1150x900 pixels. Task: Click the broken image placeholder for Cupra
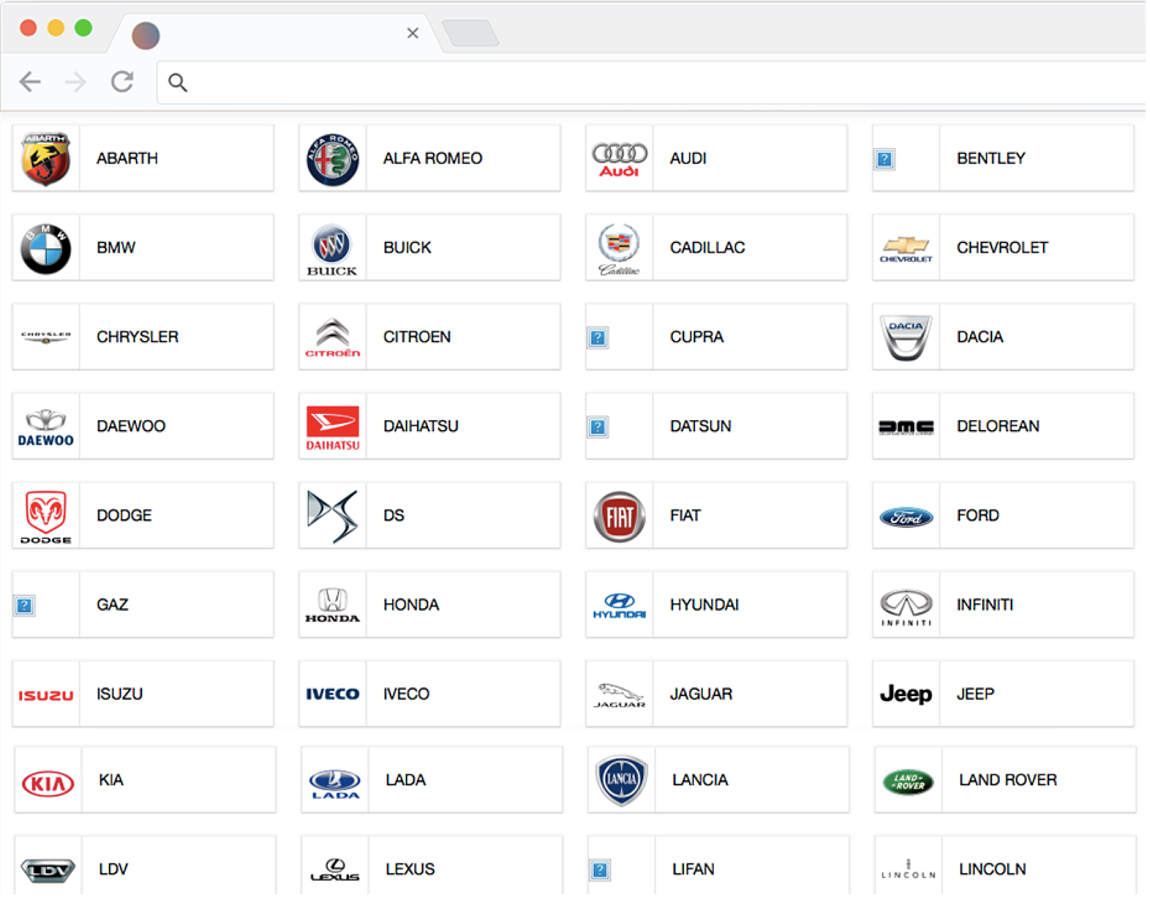click(598, 338)
